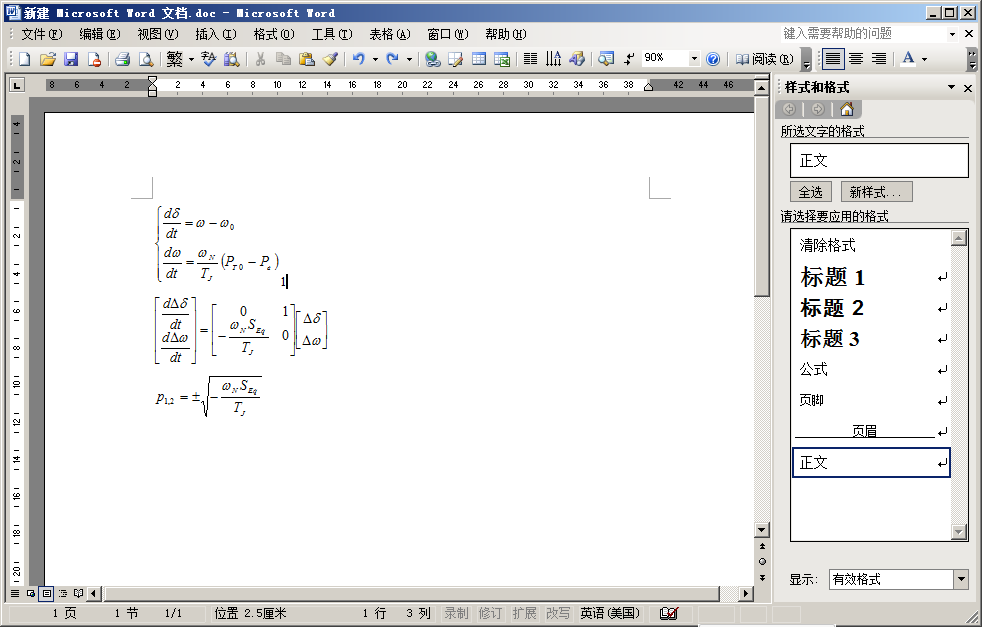Switch to Print Layout view button
Image resolution: width=982 pixels, height=627 pixels.
point(46,593)
